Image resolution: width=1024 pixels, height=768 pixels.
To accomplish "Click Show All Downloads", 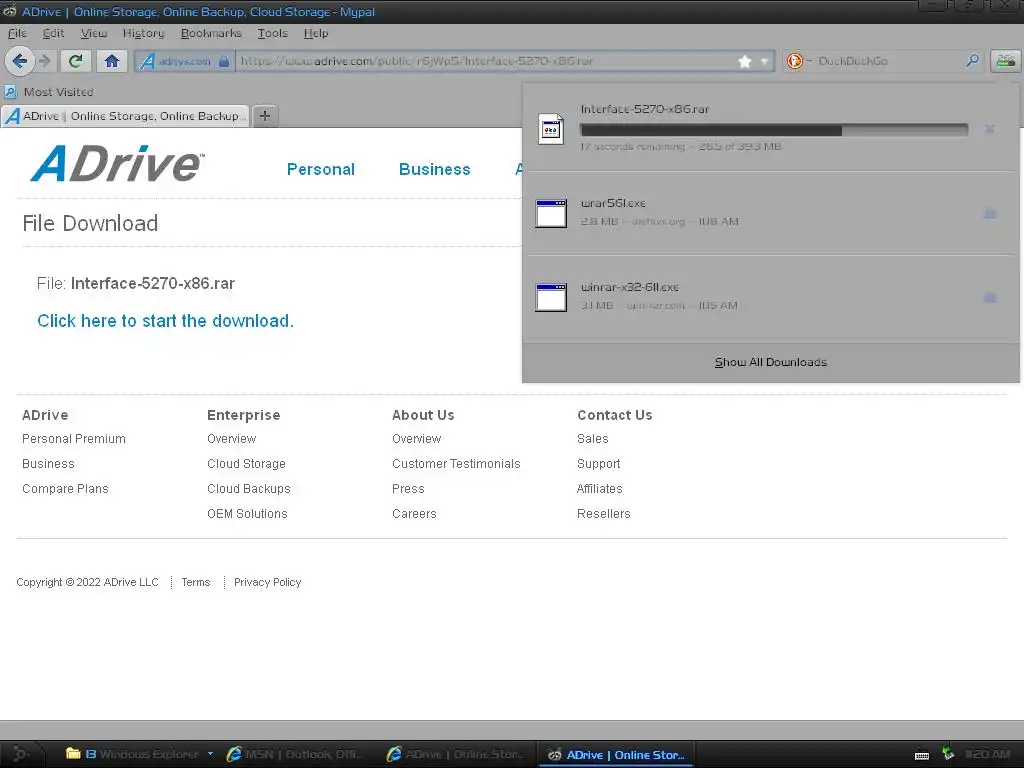I will coord(771,362).
